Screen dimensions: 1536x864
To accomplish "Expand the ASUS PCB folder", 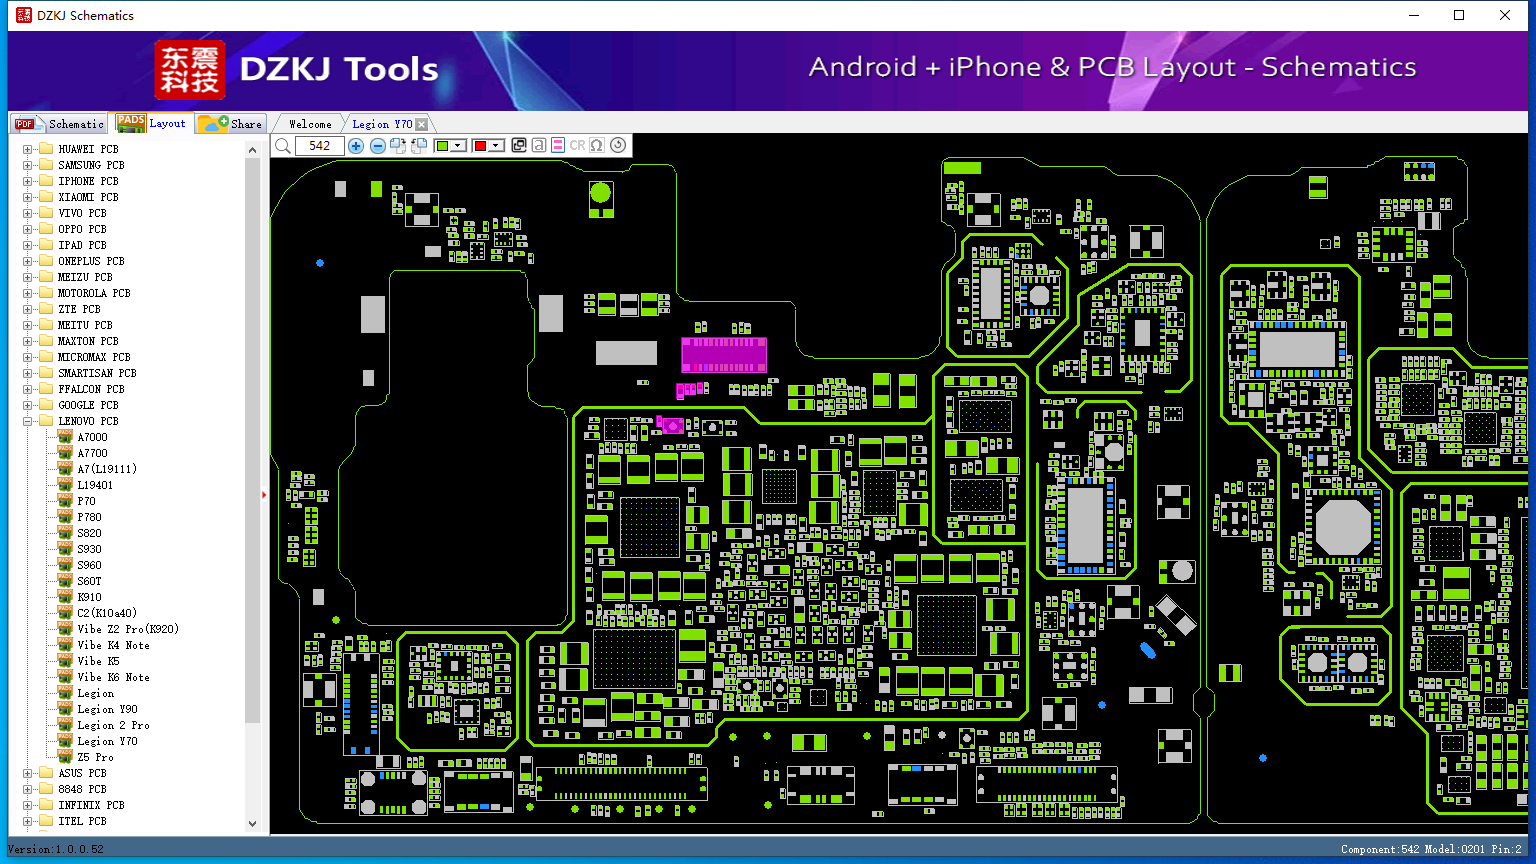I will tap(28, 773).
